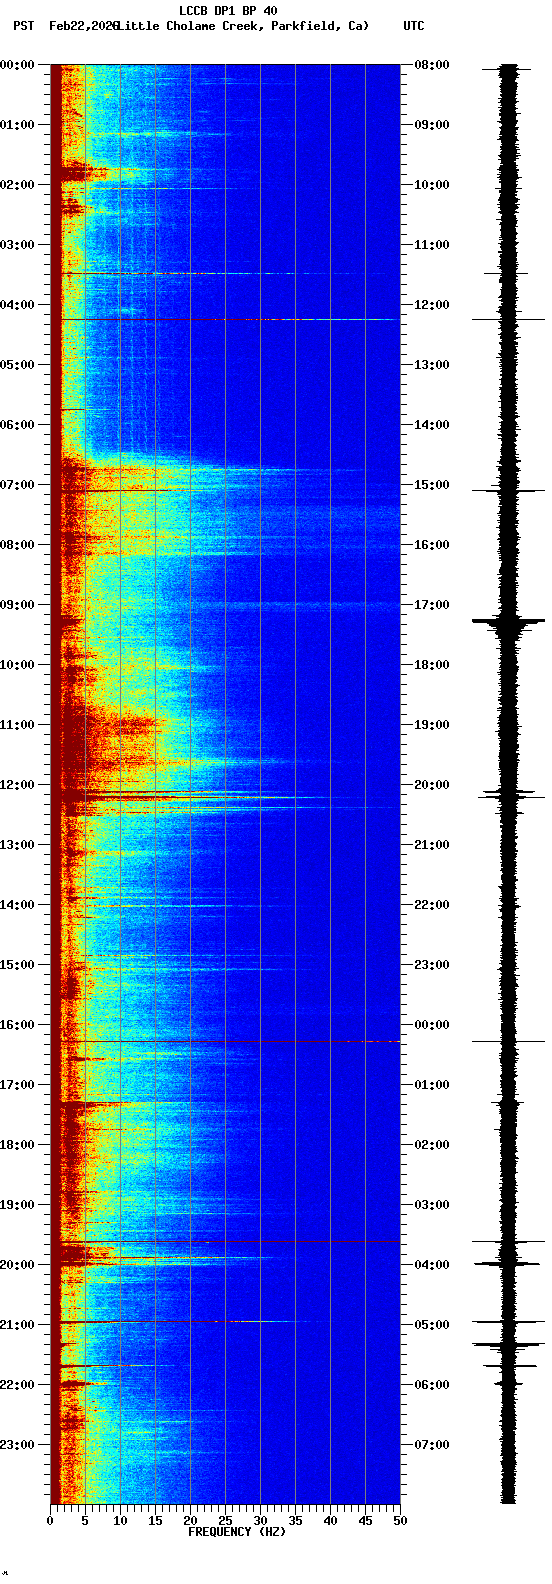Click the 02:00 PST time label

pyautogui.click(x=17, y=185)
